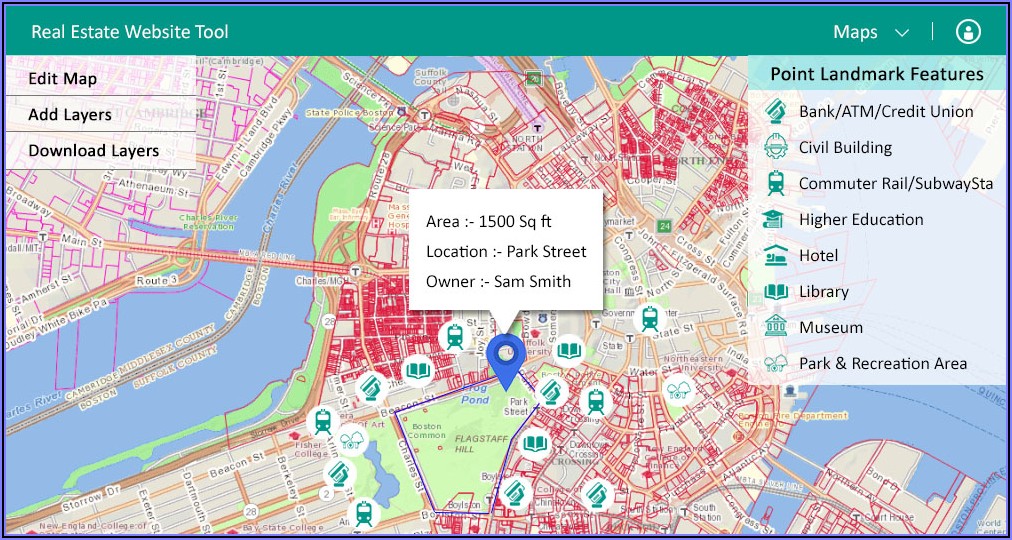
Task: Select the Museum legend icon
Action: [x=775, y=327]
